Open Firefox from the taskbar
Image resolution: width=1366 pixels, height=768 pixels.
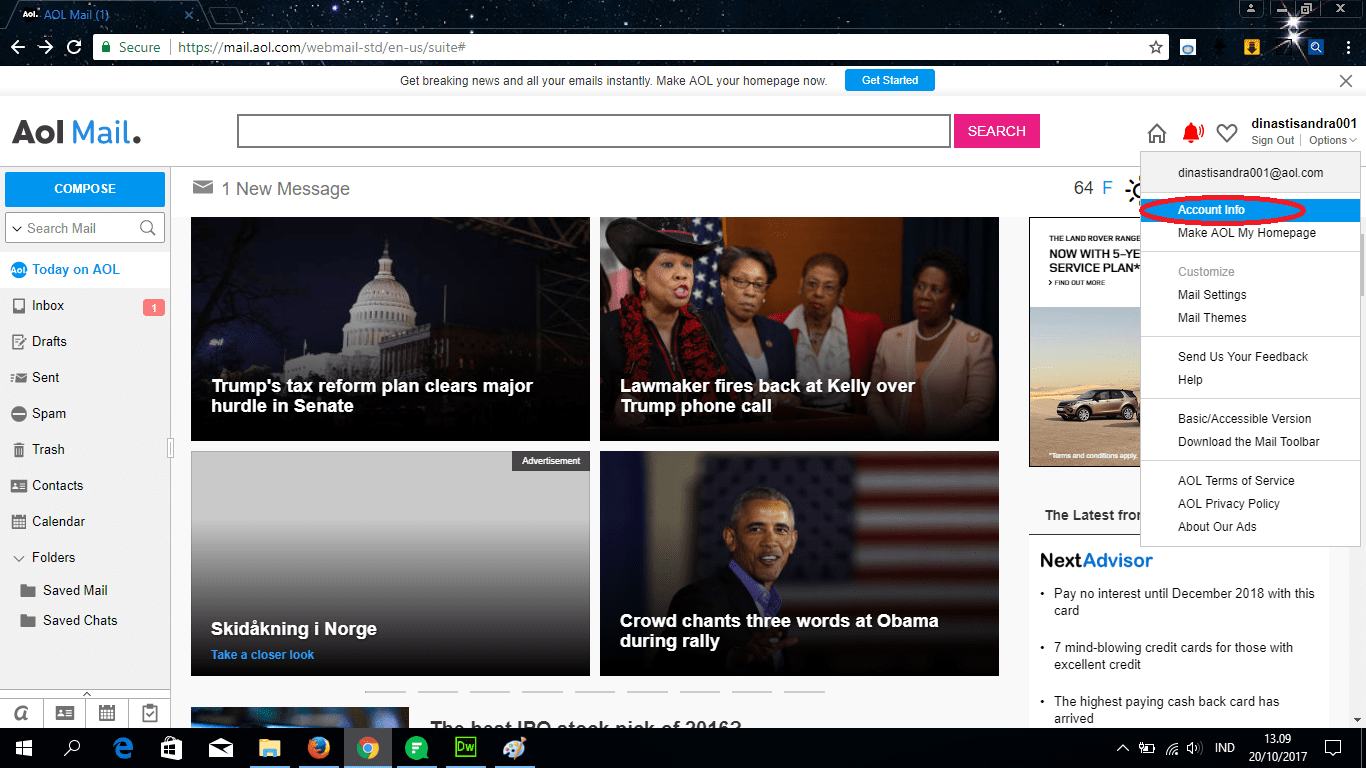click(x=319, y=748)
